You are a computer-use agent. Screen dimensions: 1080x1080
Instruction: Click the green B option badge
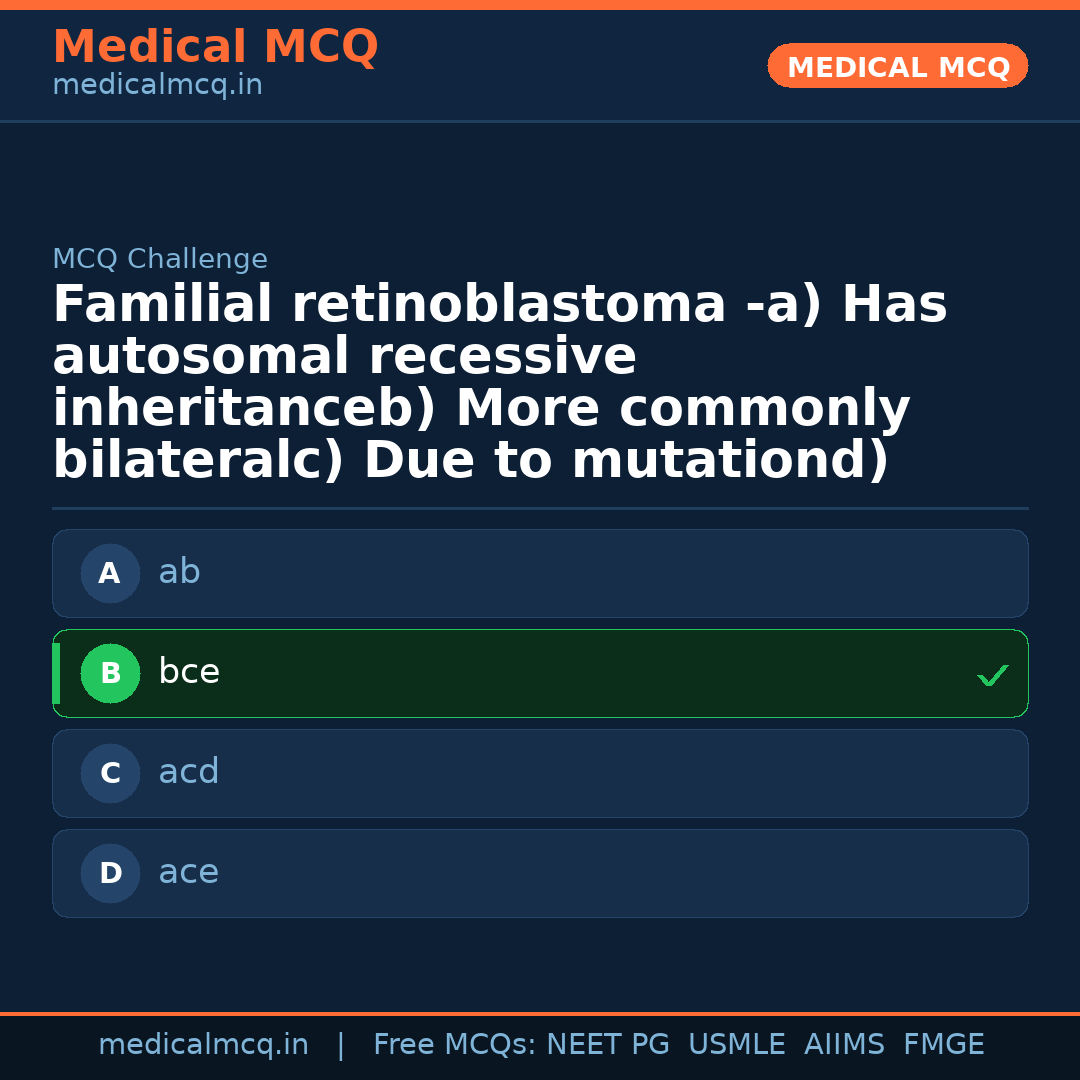point(110,673)
